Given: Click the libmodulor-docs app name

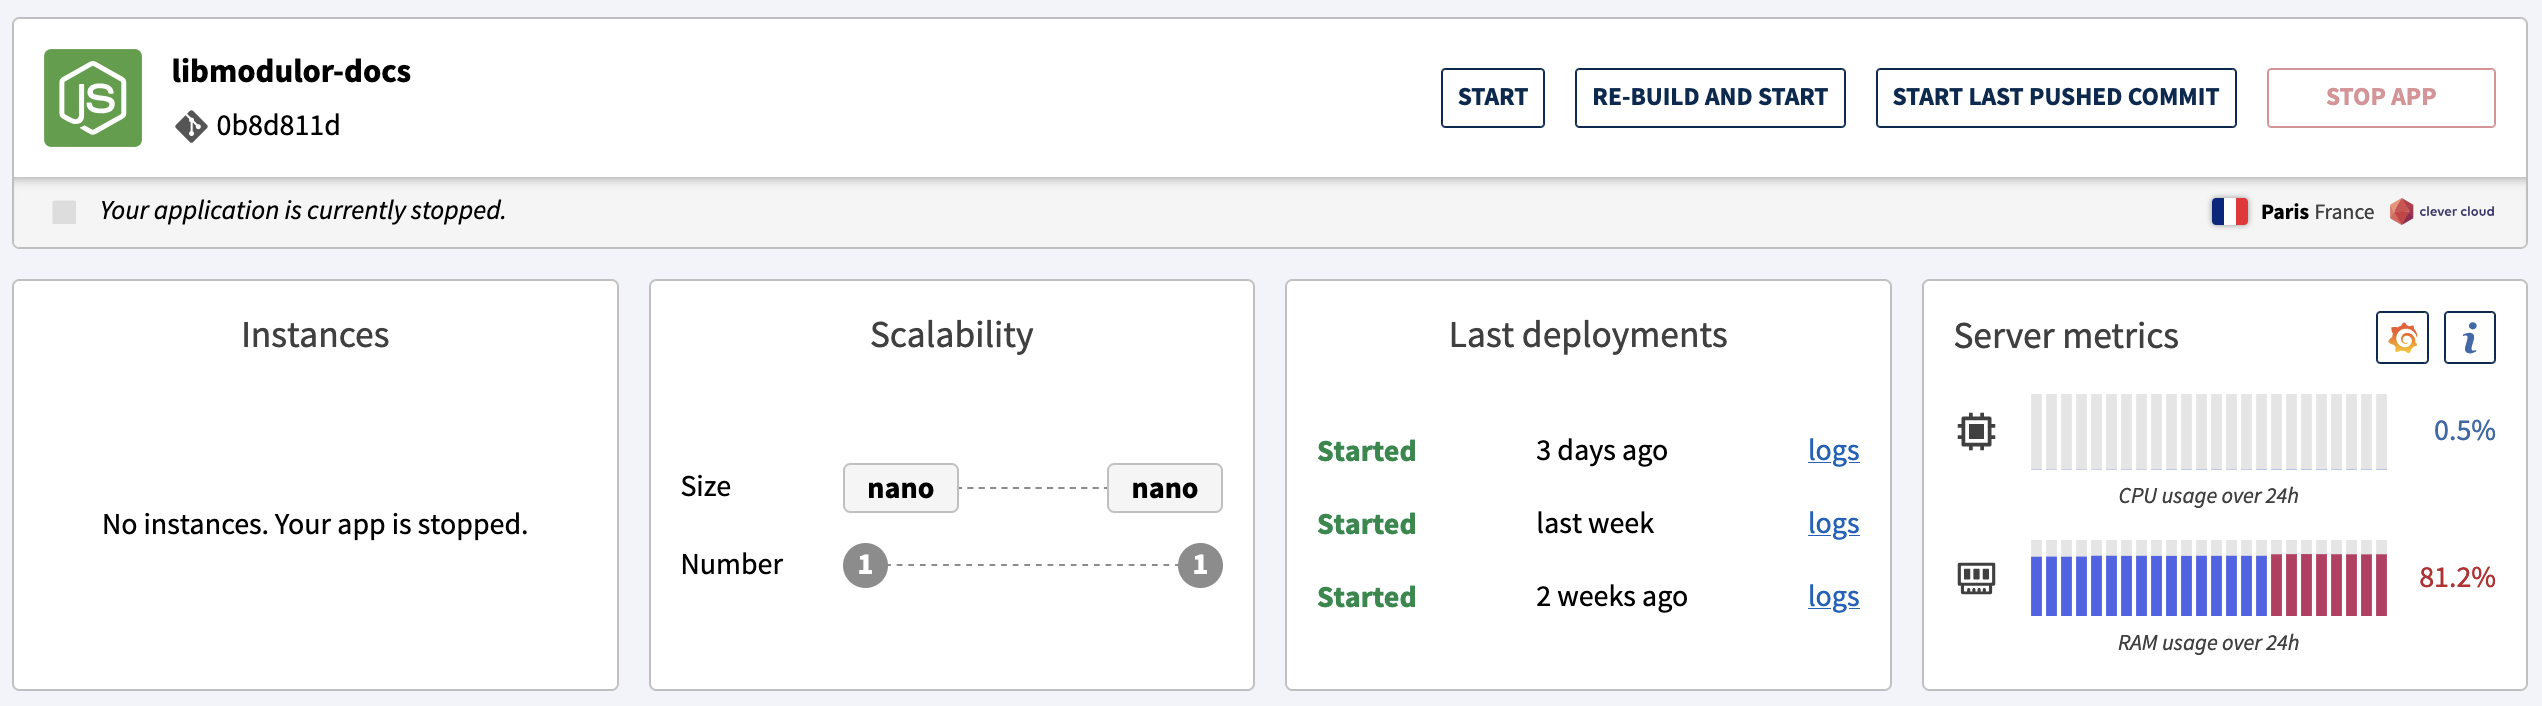Looking at the screenshot, I should (x=291, y=71).
